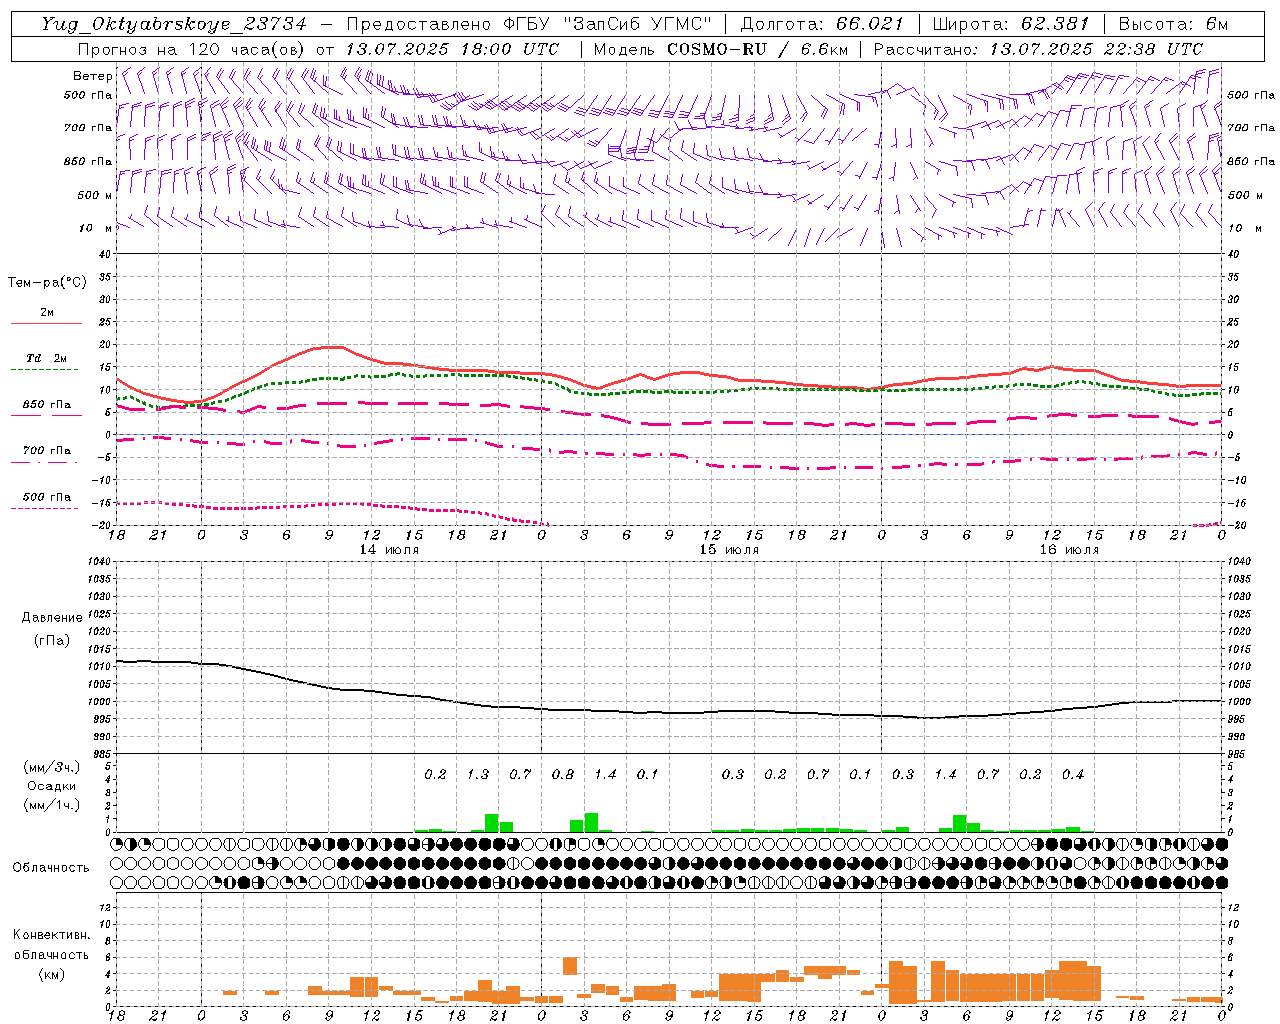Click the 3-hour precipitation value 1.3
The image size is (1280, 1024).
[x=478, y=774]
